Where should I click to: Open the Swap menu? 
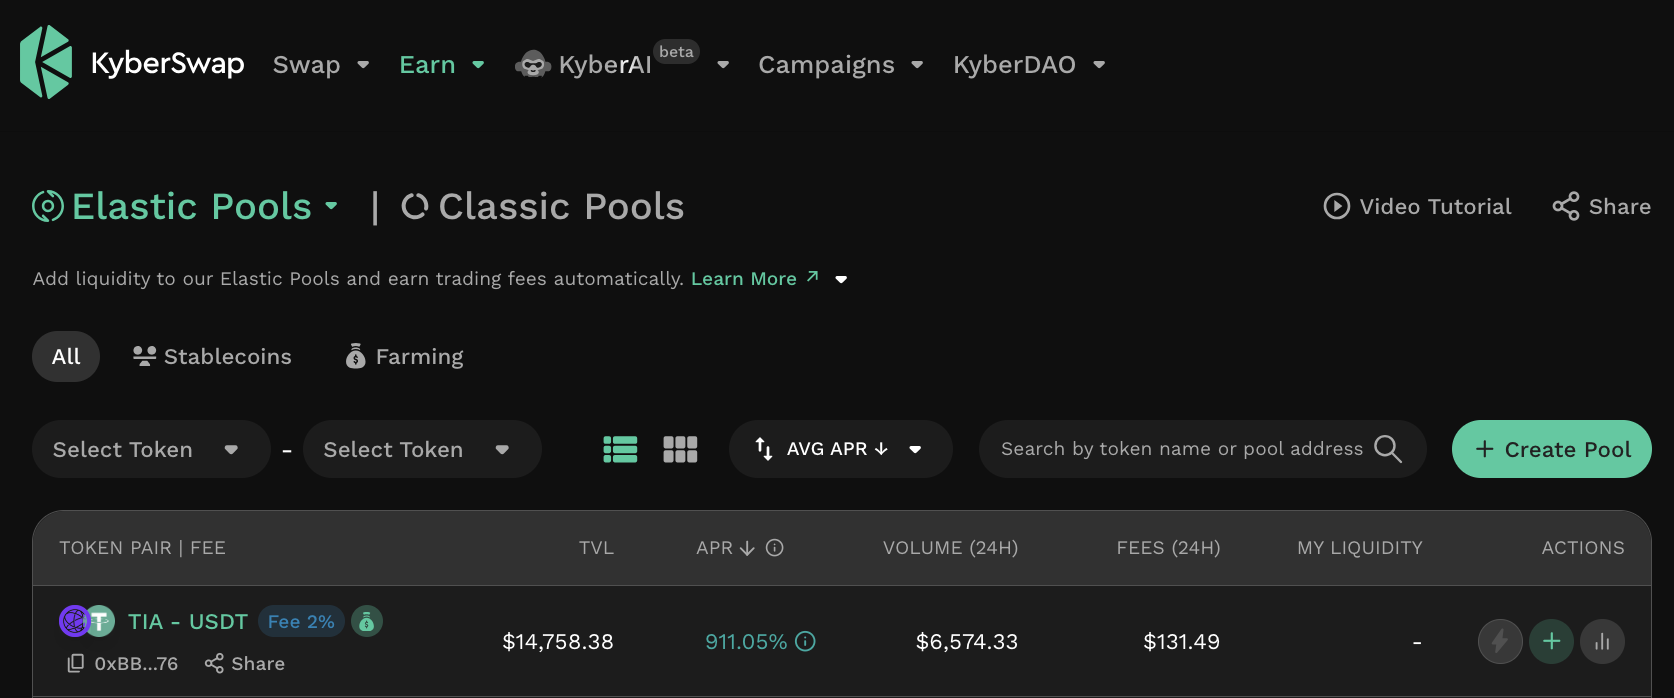(x=321, y=65)
